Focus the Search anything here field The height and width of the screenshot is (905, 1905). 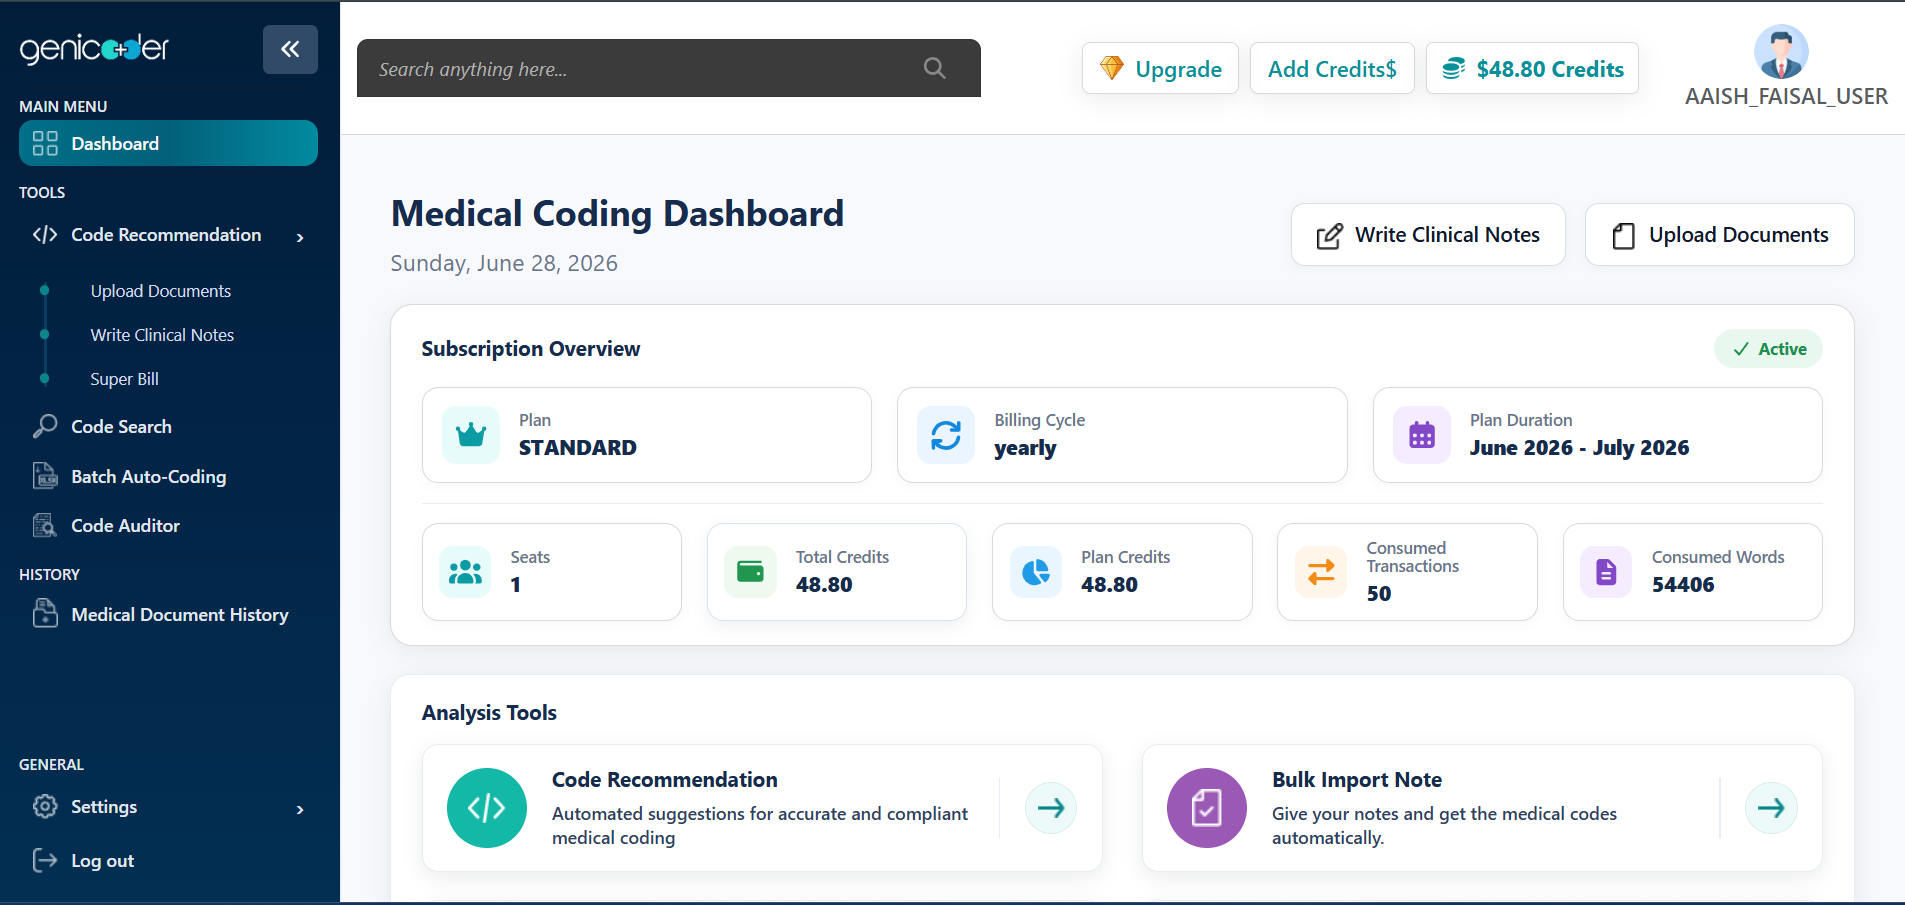[x=669, y=68]
